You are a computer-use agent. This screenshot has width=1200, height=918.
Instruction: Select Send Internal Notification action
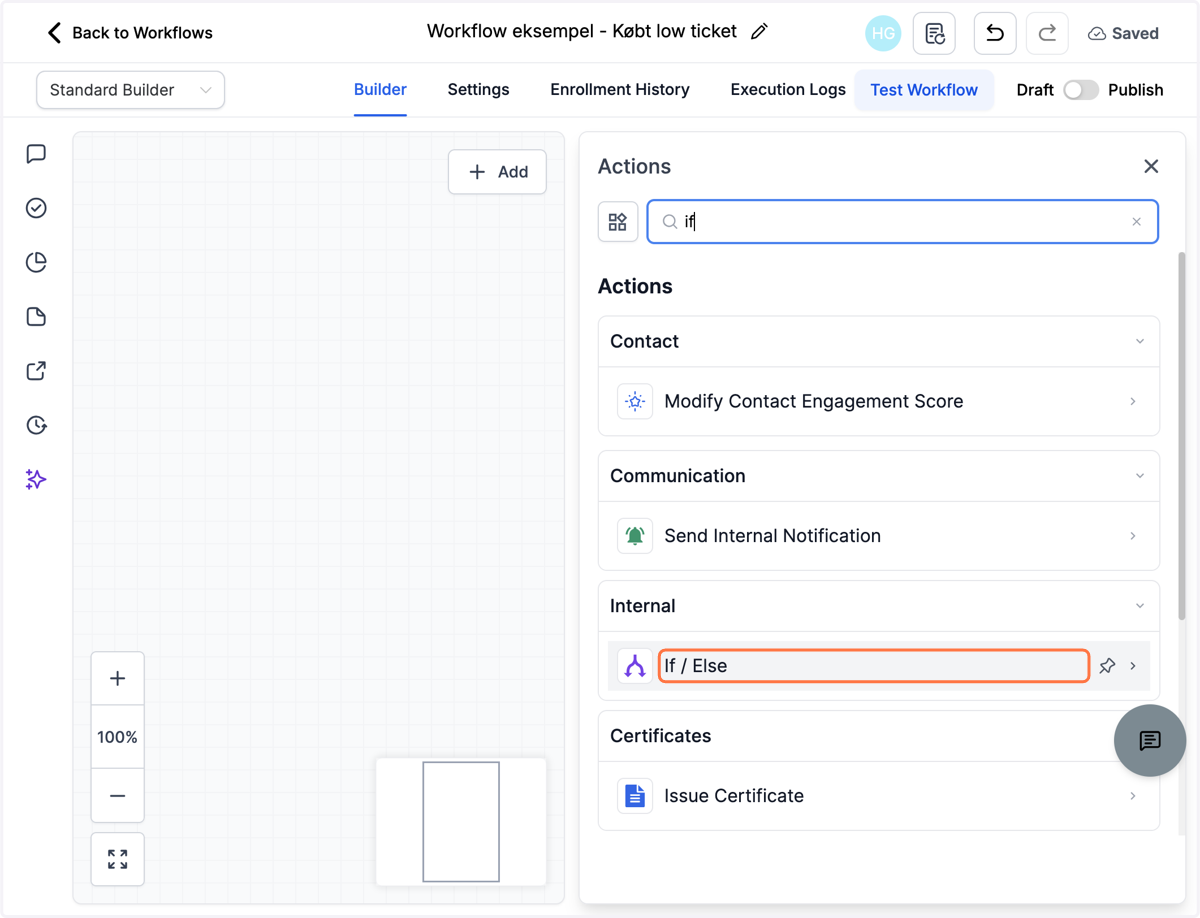[879, 536]
